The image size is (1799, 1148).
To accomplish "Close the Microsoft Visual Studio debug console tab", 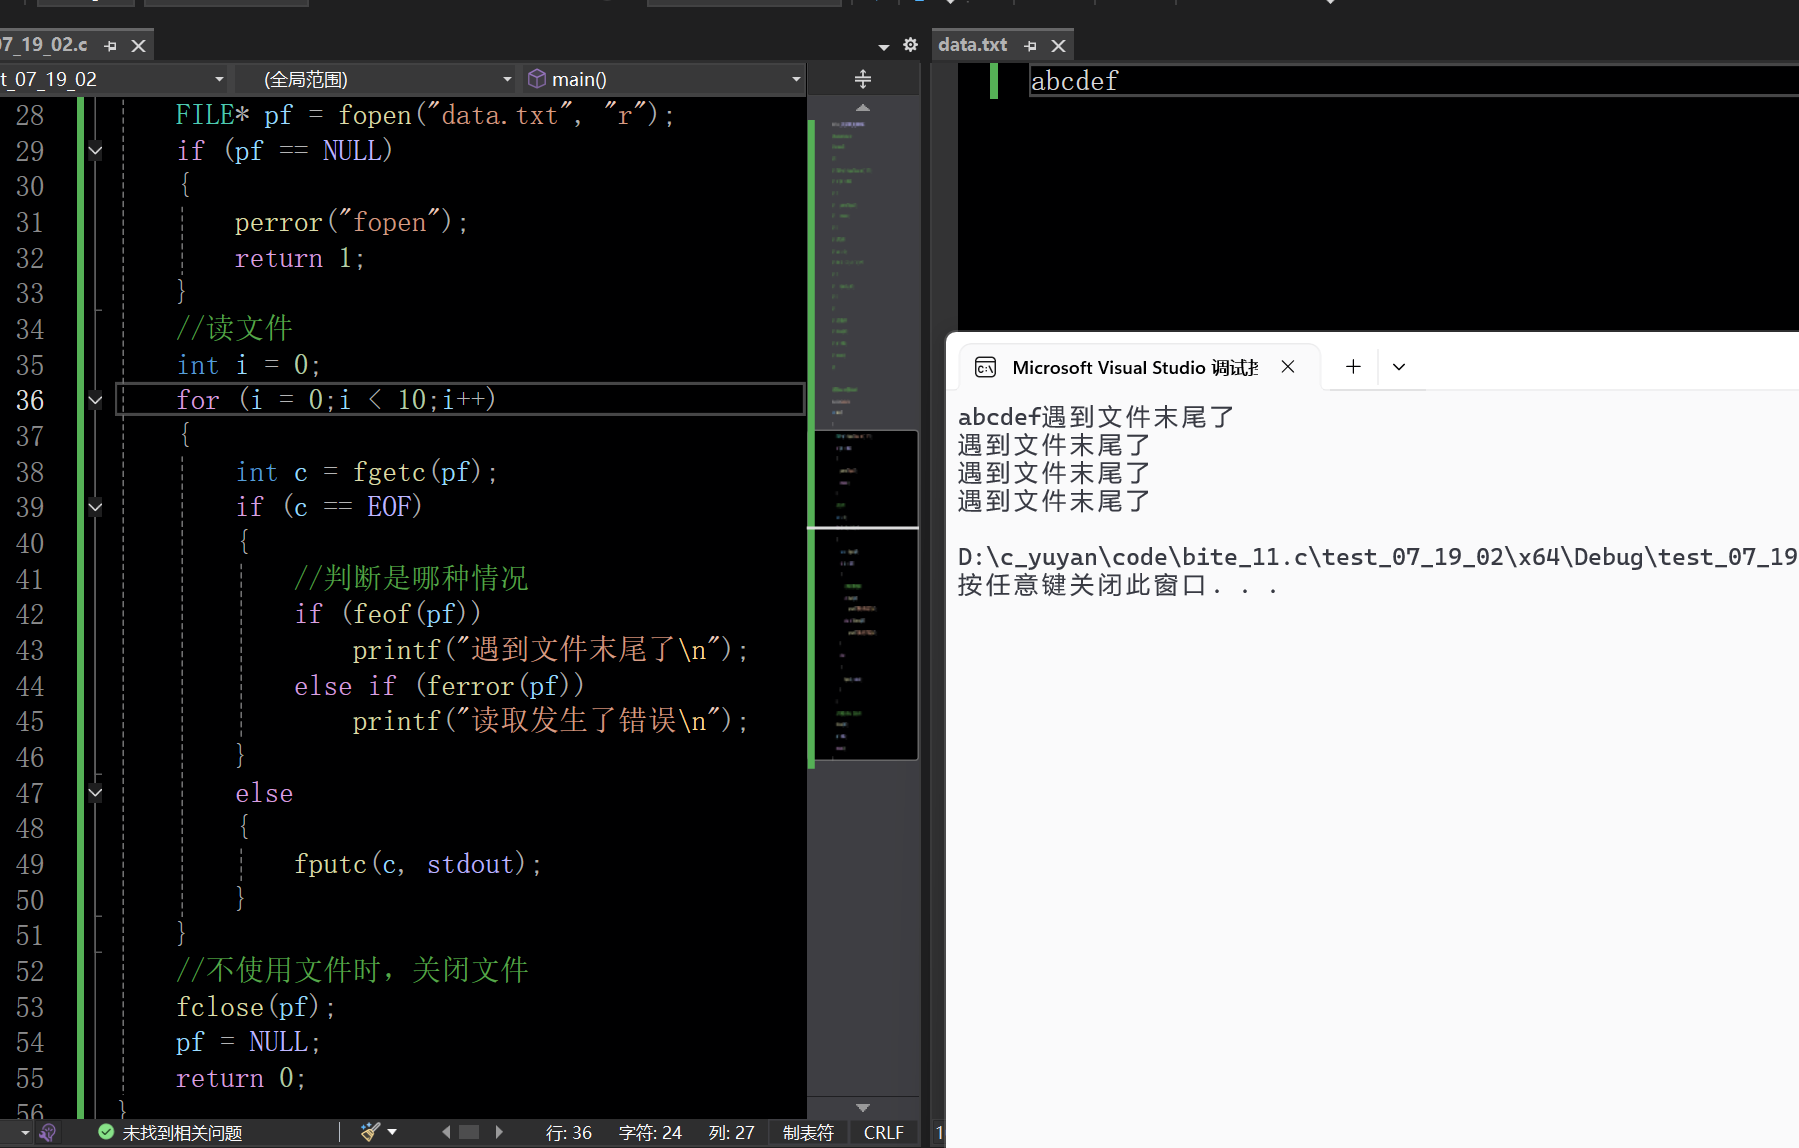I will pos(1288,367).
